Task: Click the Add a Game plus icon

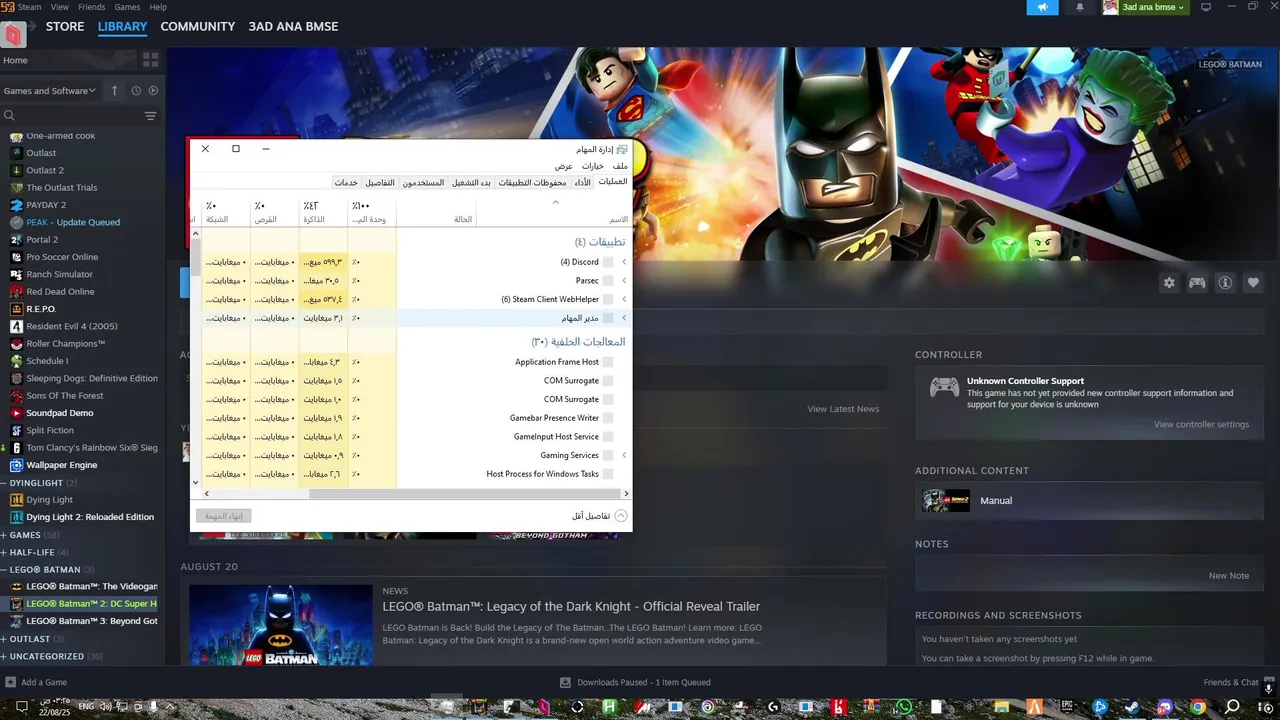Action: click(10, 682)
